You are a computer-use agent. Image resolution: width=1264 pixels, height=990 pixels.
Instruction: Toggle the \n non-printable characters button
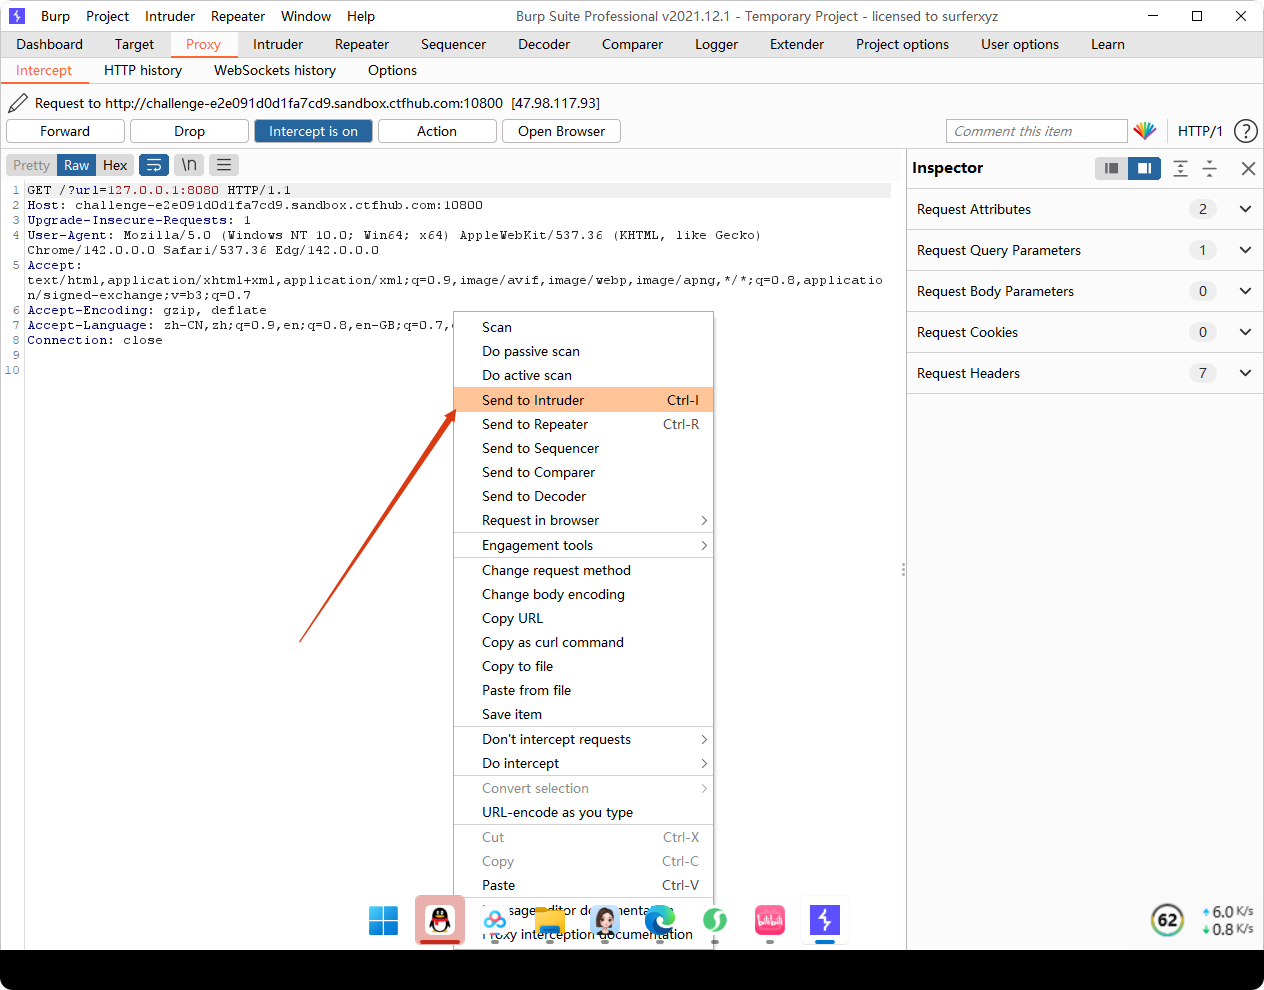[x=189, y=165]
